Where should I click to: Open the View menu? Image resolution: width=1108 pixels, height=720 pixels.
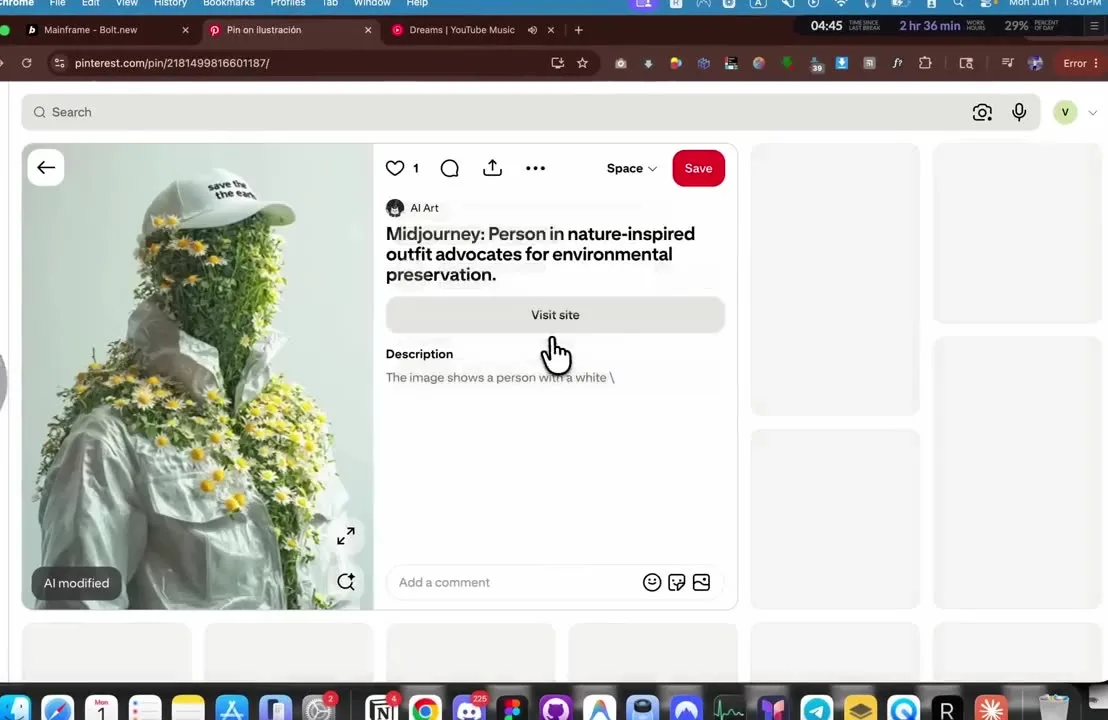pos(126,4)
